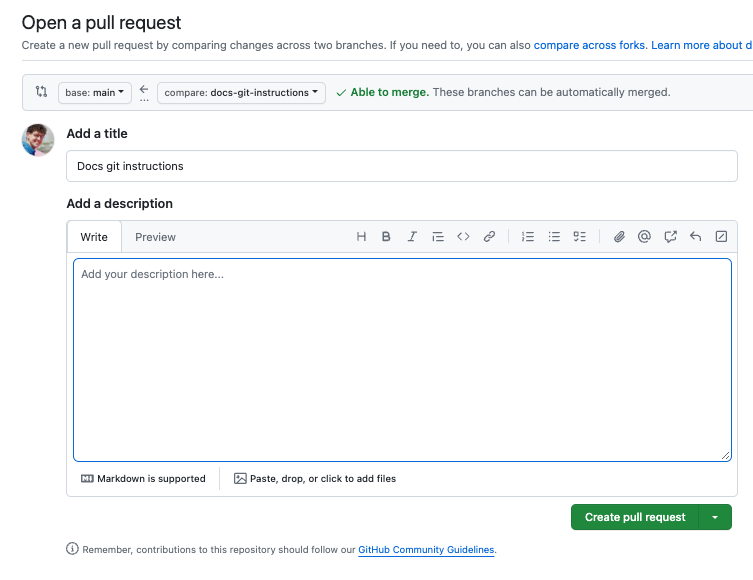Click the Add a description label
753x580 pixels.
[x=120, y=204]
